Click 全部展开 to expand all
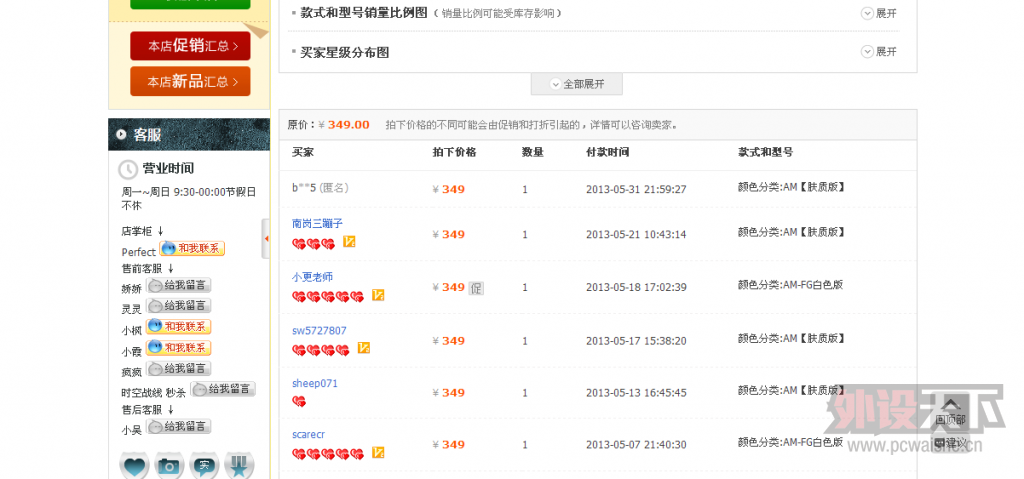 pyautogui.click(x=577, y=84)
